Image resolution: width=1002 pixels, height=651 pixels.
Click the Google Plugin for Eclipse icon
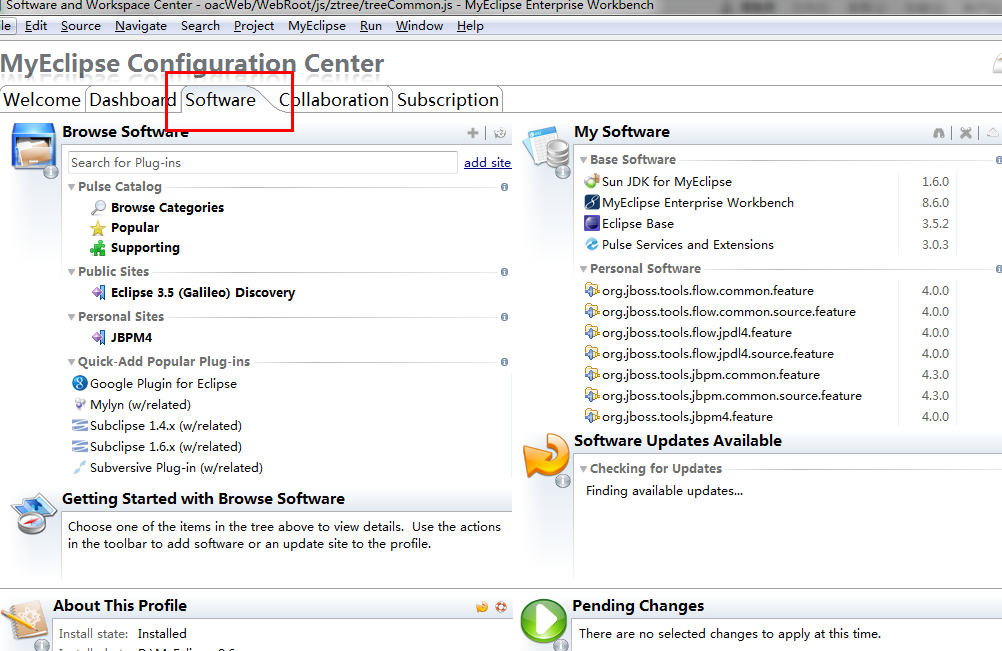tap(79, 383)
